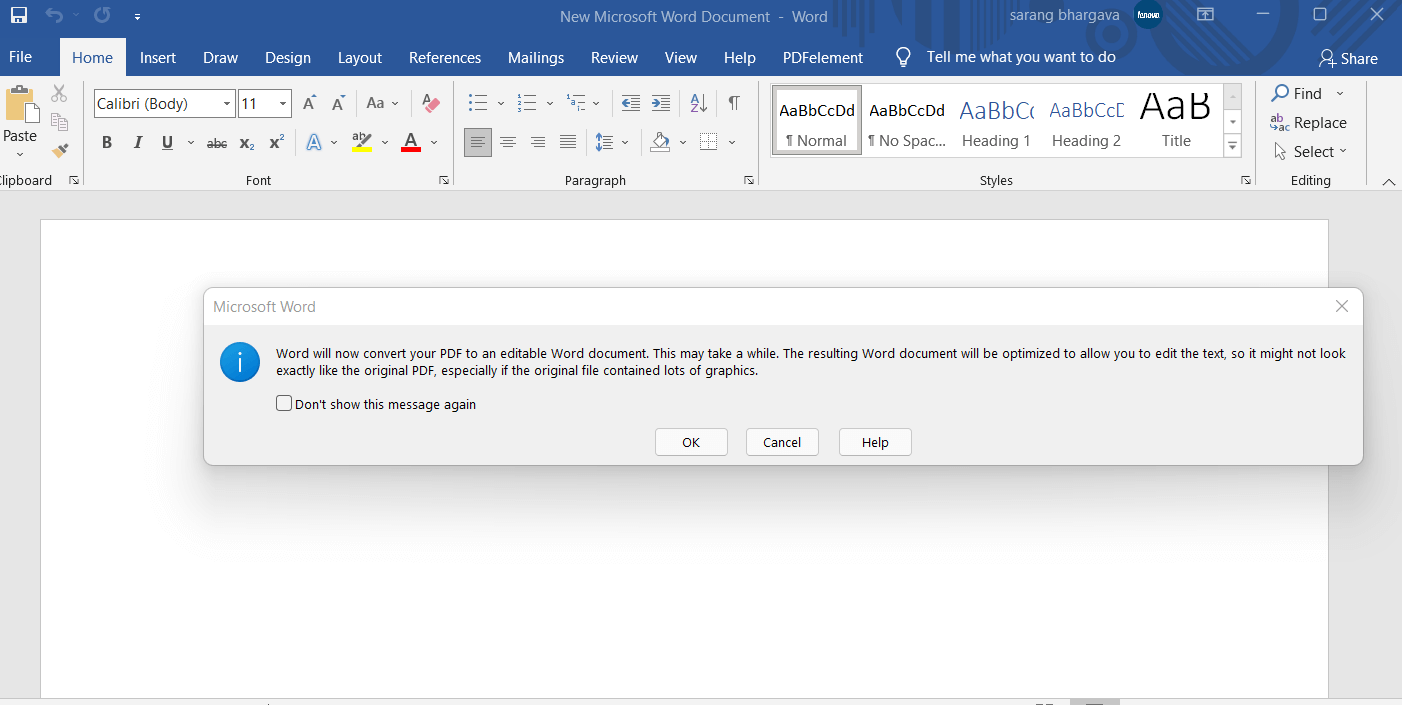Viewport: 1402px width, 705px height.
Task: Toggle Show/Hide paragraph marks icon
Action: (734, 103)
